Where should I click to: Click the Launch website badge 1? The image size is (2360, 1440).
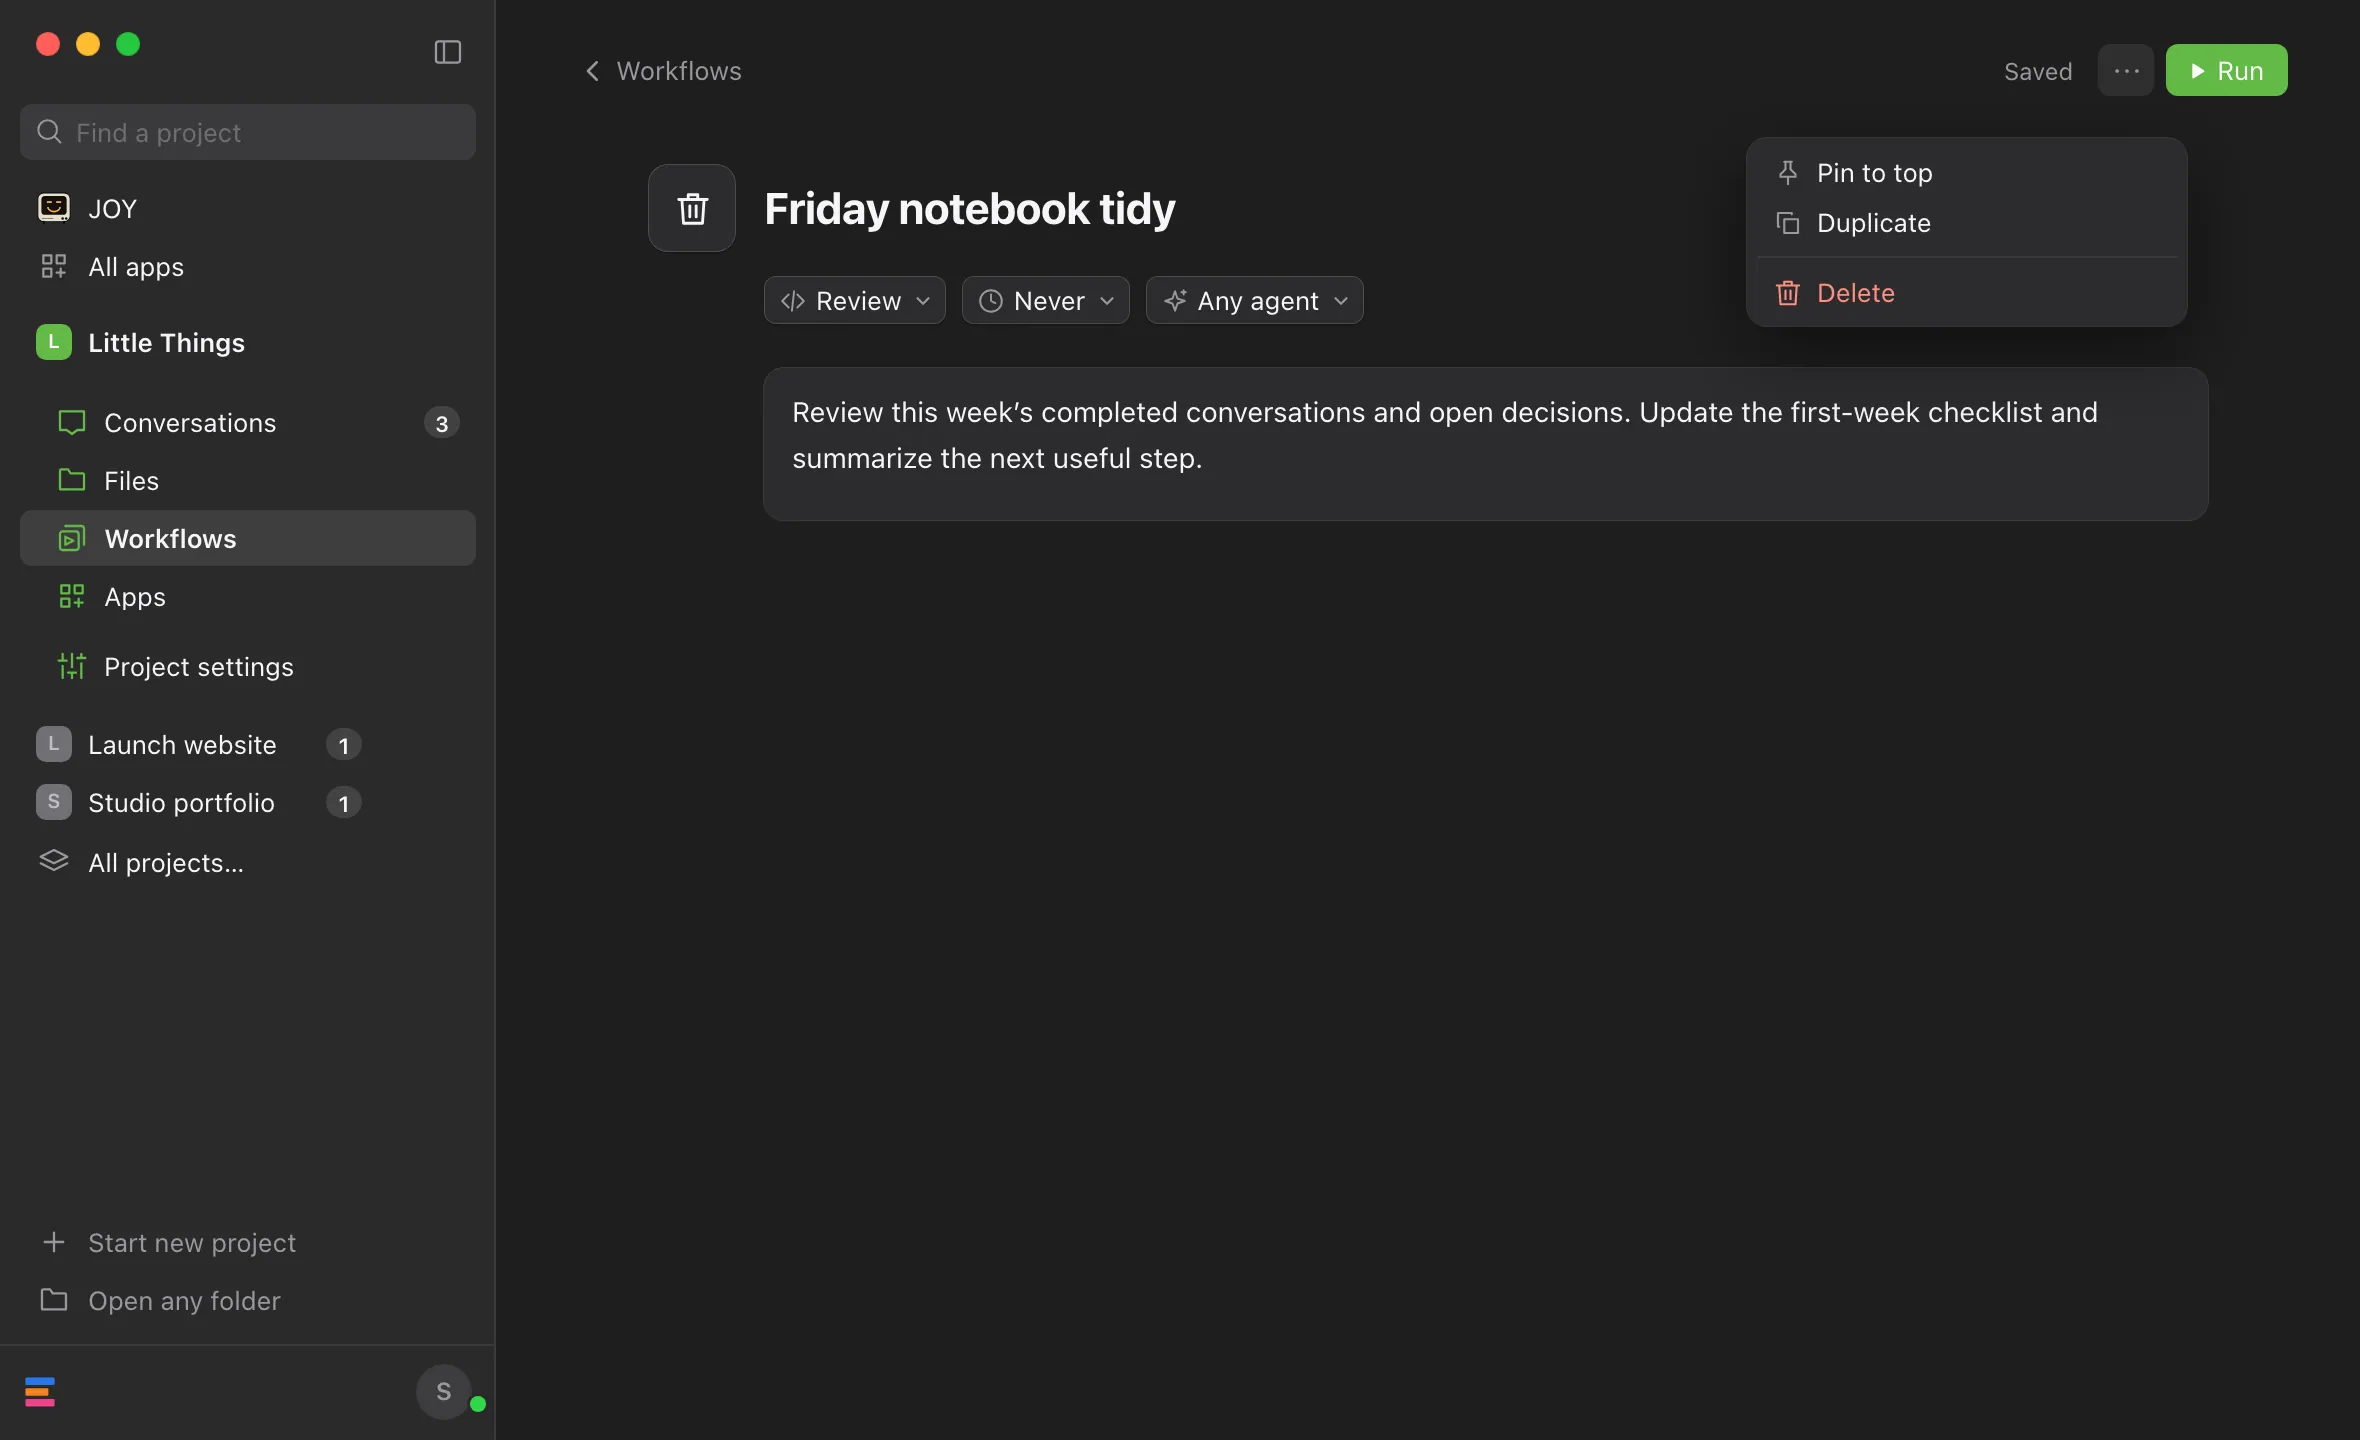[344, 745]
